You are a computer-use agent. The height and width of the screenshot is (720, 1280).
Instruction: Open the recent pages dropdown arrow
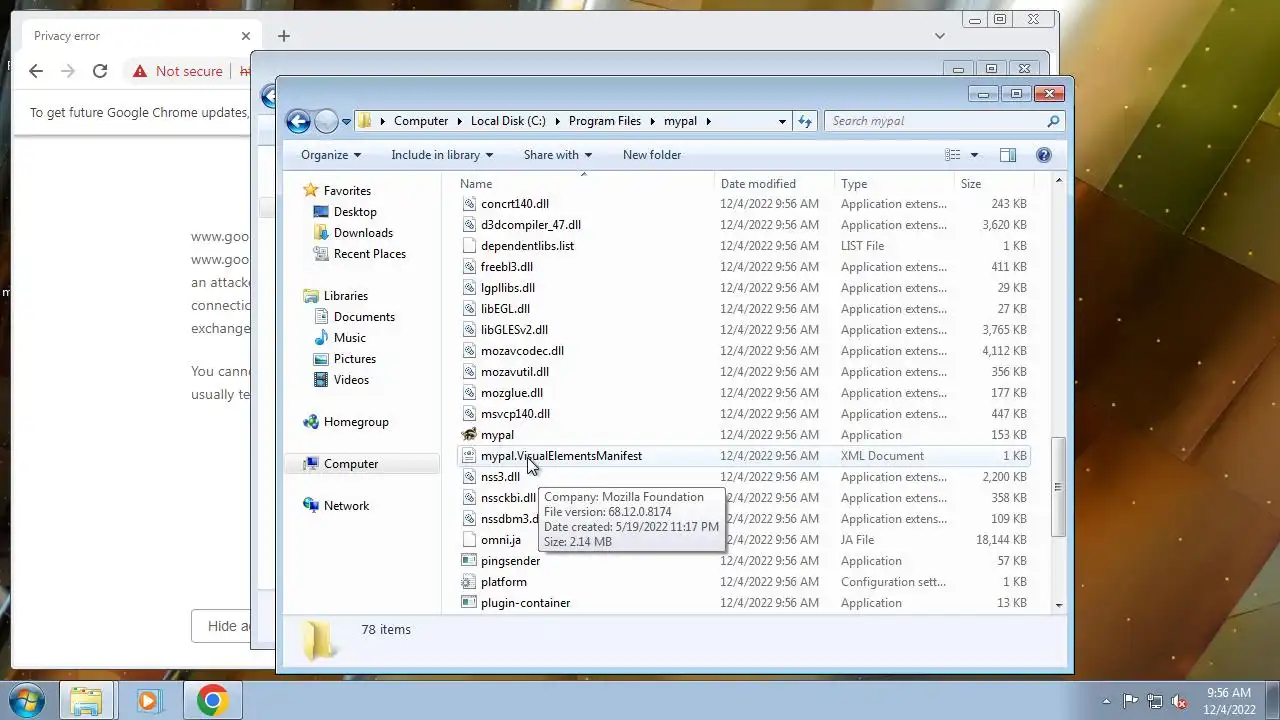(x=346, y=121)
